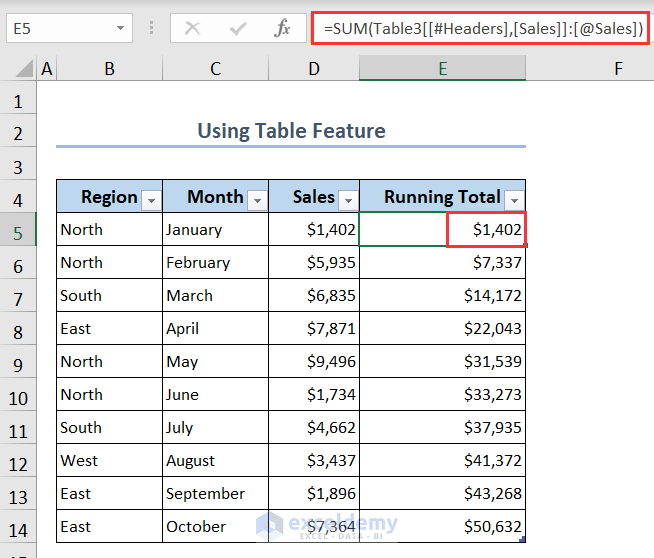Click the $50,632 running total cell

(x=442, y=526)
